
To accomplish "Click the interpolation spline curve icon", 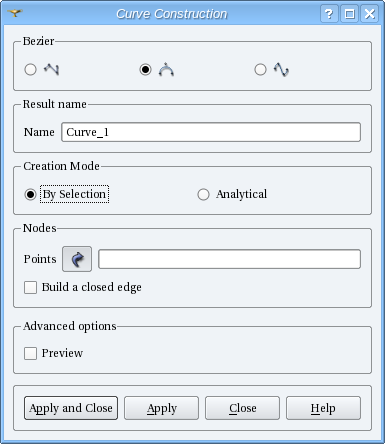I will coord(281,69).
